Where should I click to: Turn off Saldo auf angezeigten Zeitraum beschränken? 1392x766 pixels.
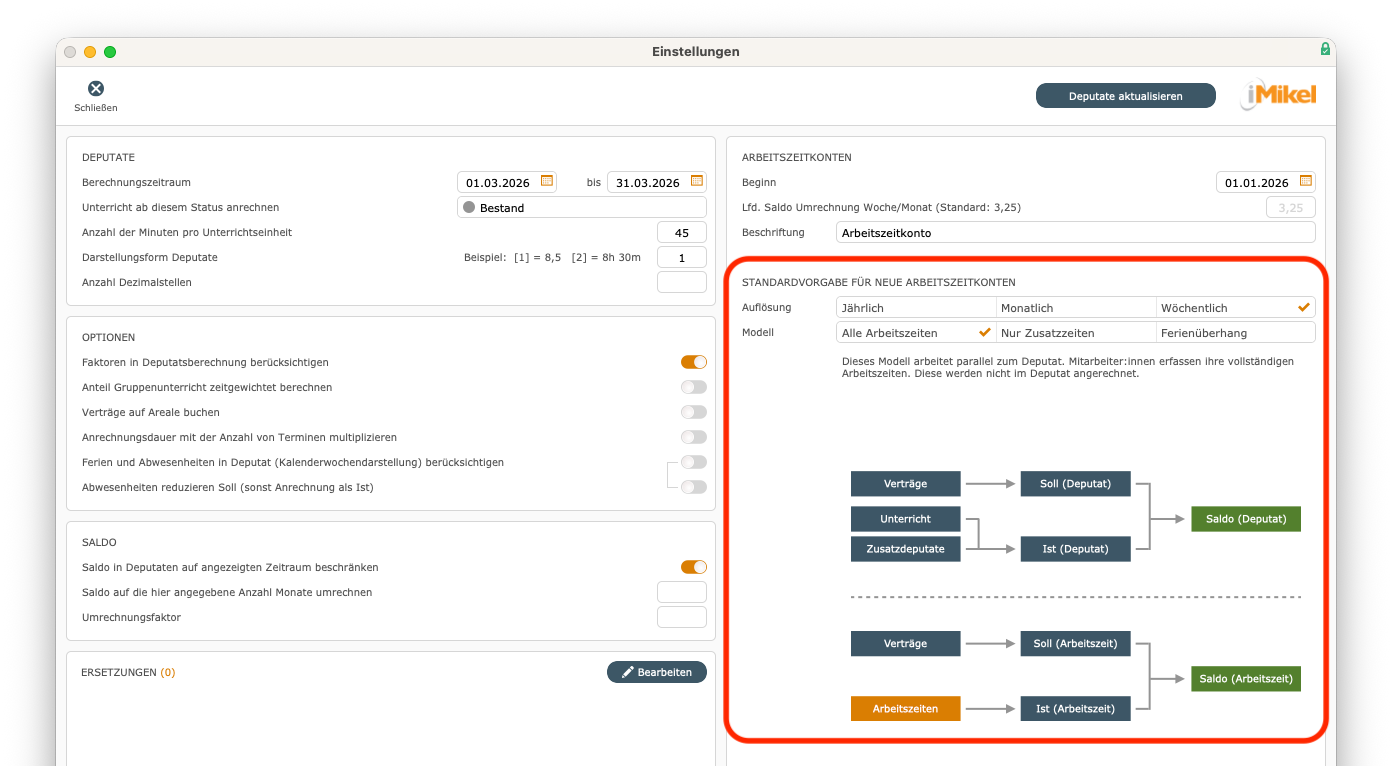click(x=693, y=567)
